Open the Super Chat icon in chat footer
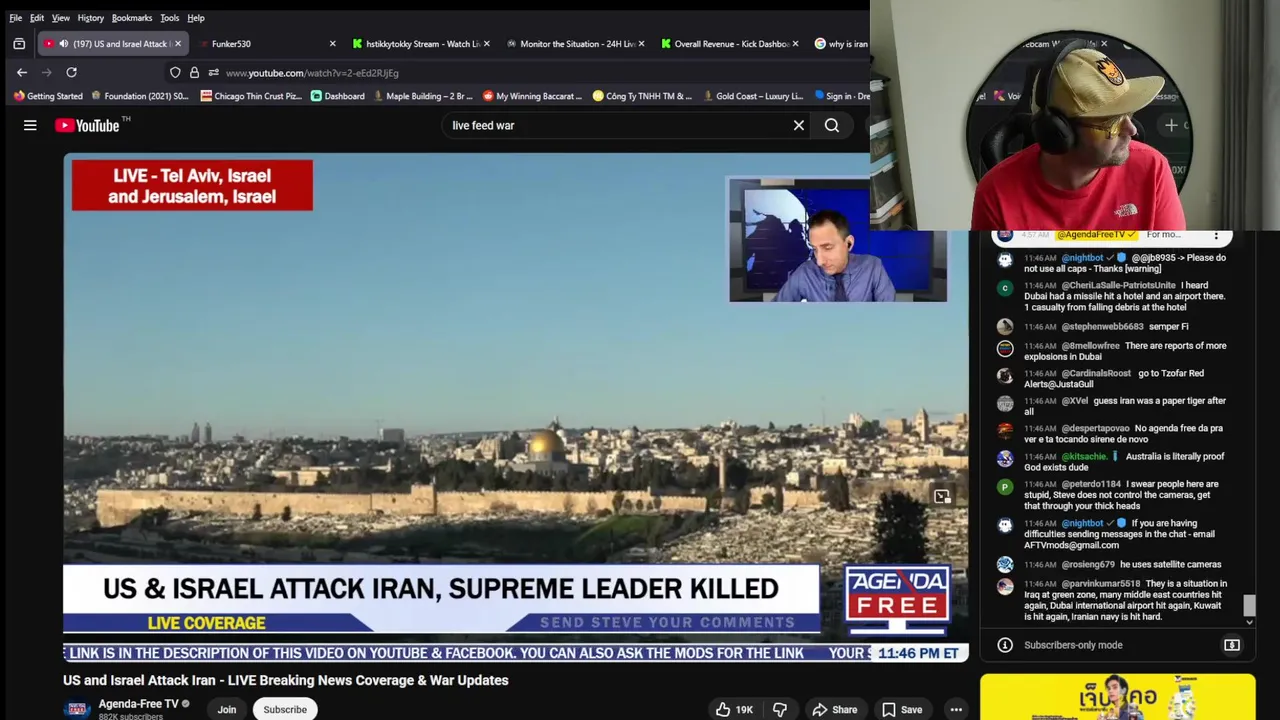The image size is (1280, 720). tap(1232, 645)
